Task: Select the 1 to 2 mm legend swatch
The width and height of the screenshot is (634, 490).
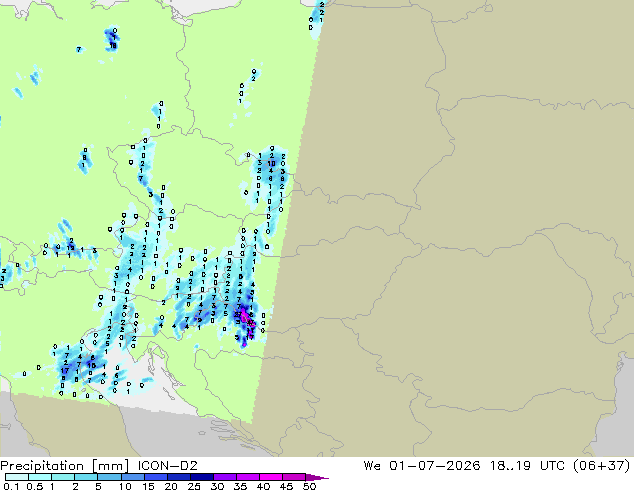Action: 63,477
